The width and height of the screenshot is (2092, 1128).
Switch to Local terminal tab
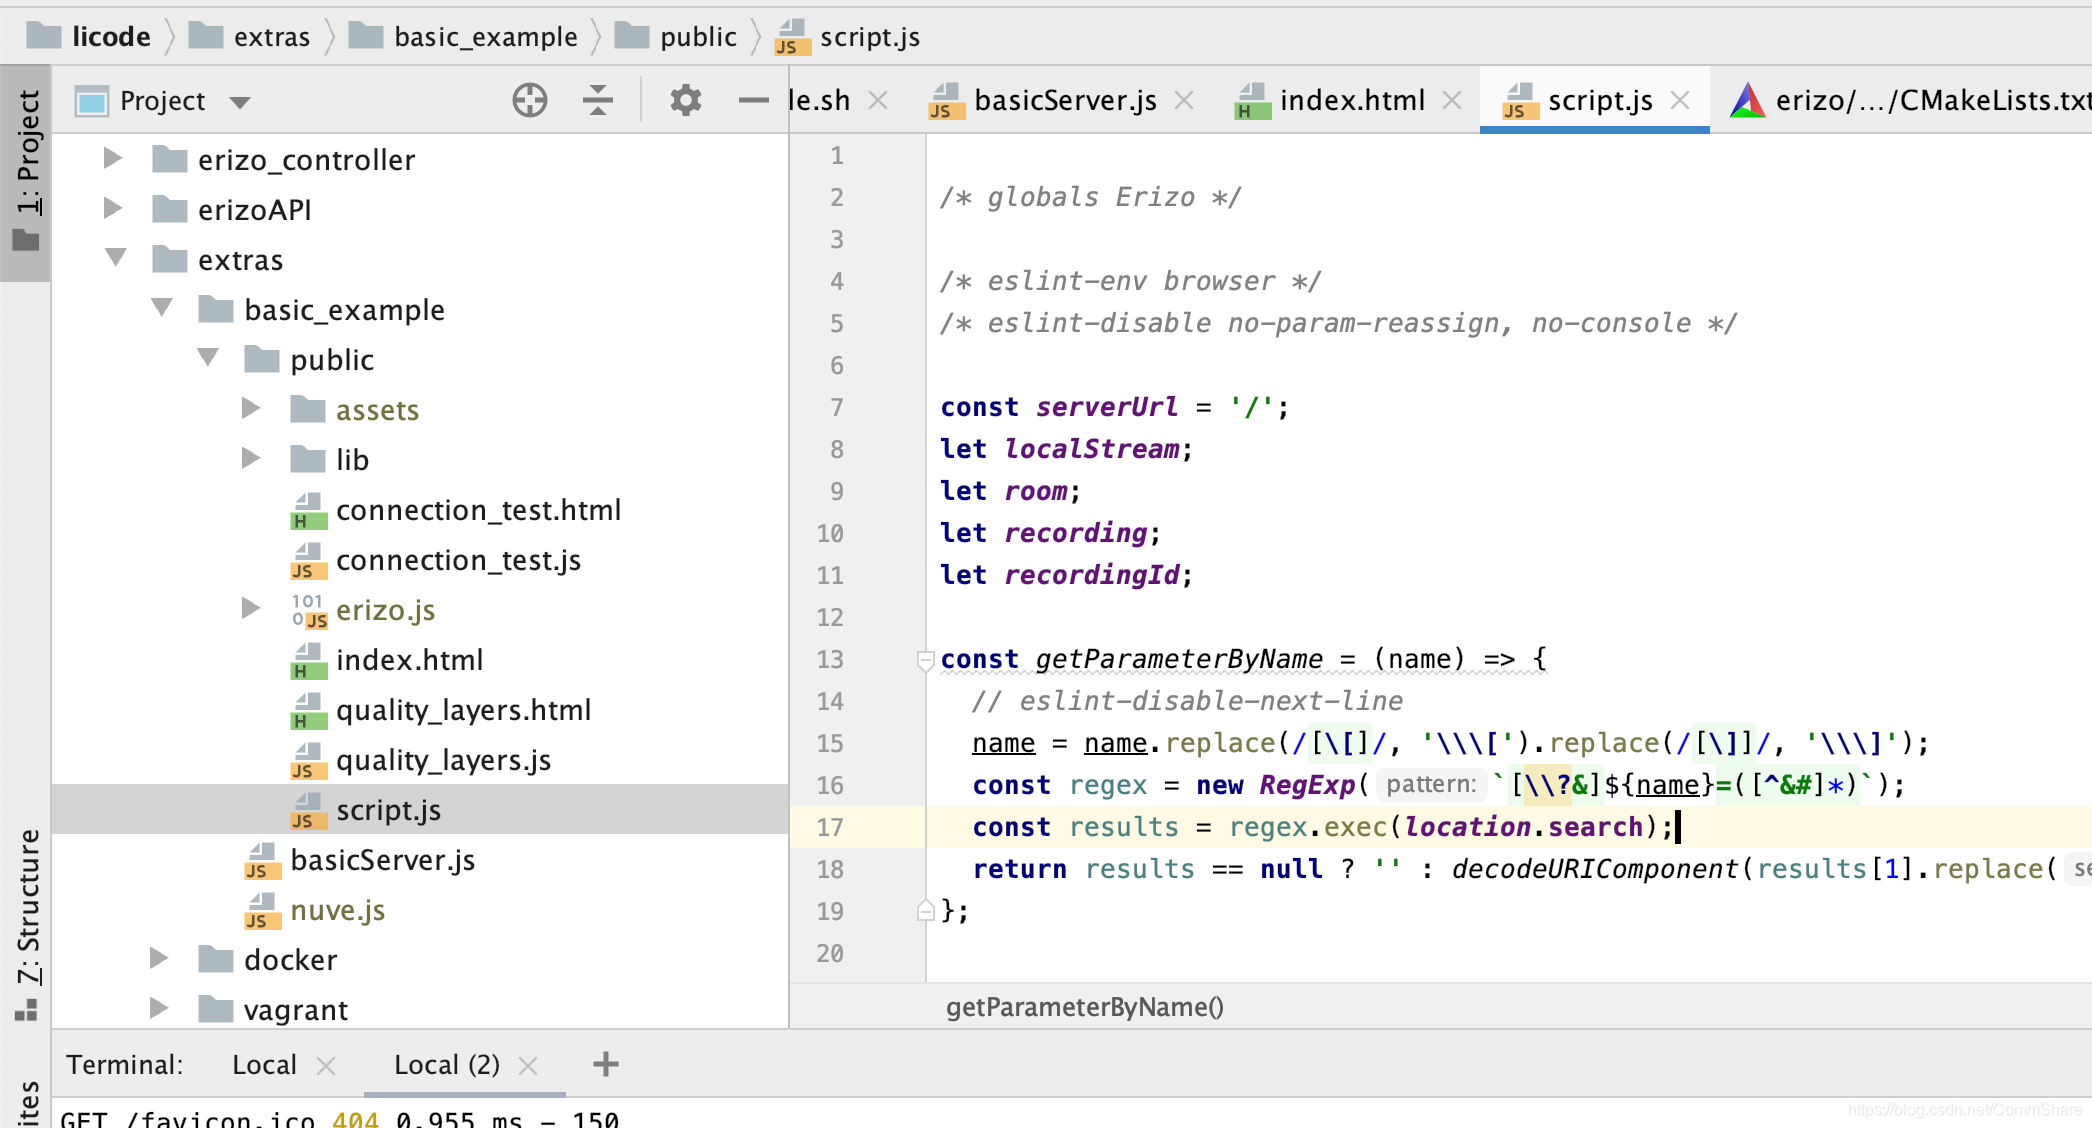pos(264,1064)
